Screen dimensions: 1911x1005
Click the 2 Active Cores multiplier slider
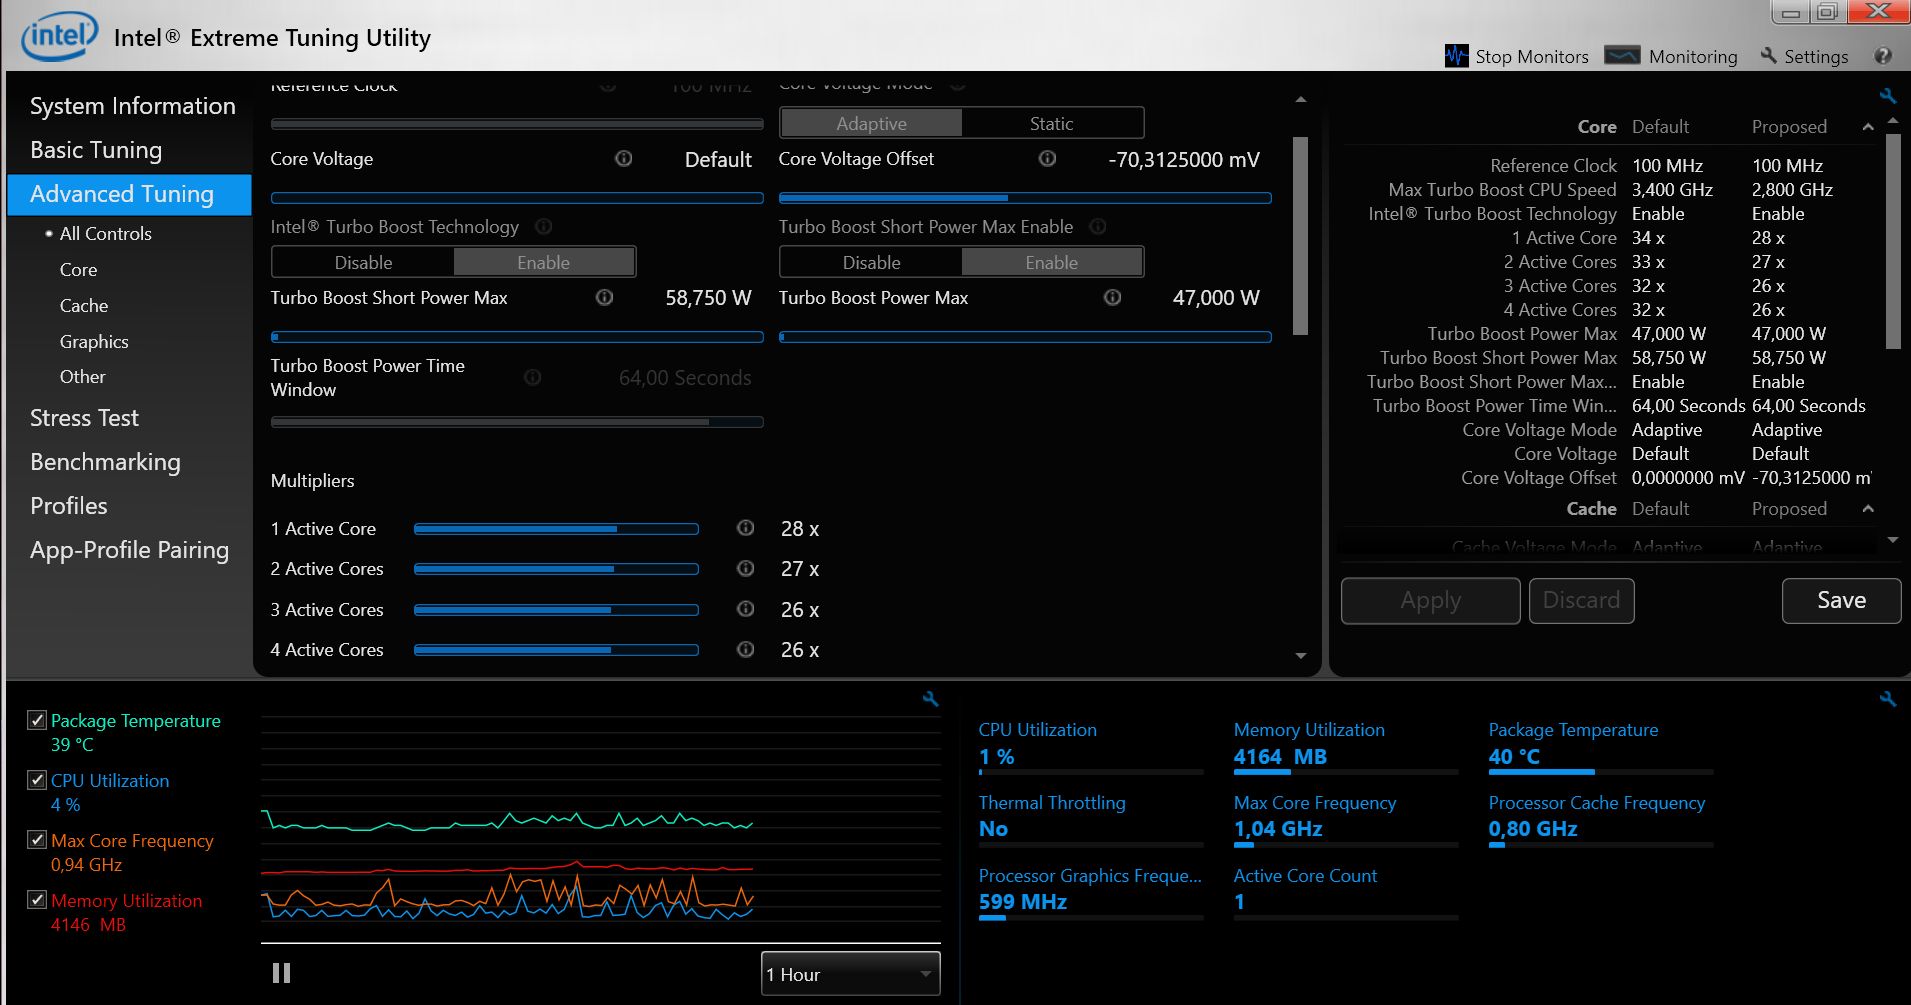[556, 568]
